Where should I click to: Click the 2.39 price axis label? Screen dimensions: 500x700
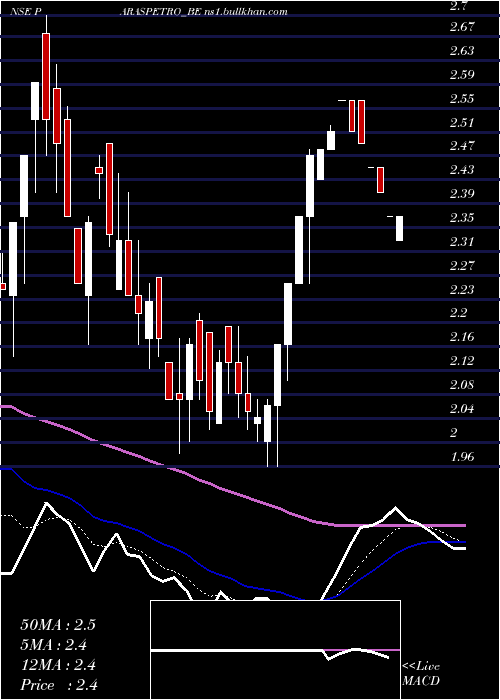pos(462,194)
